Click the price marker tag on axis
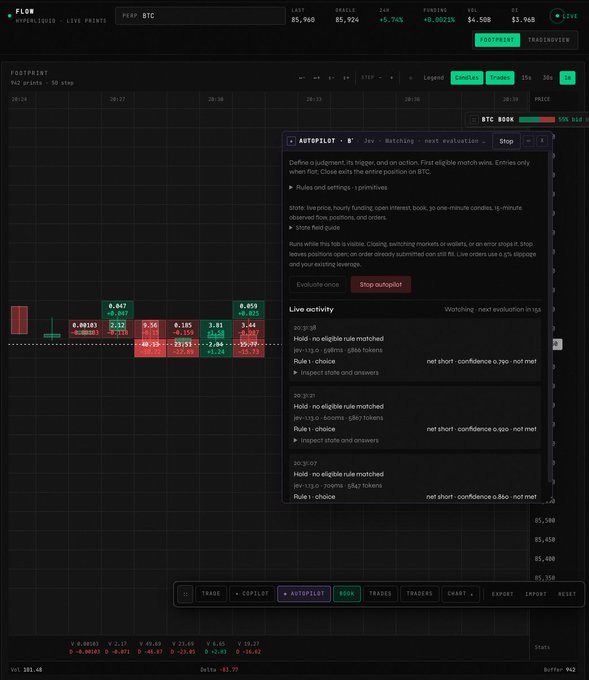The height and width of the screenshot is (680, 589). coord(557,344)
